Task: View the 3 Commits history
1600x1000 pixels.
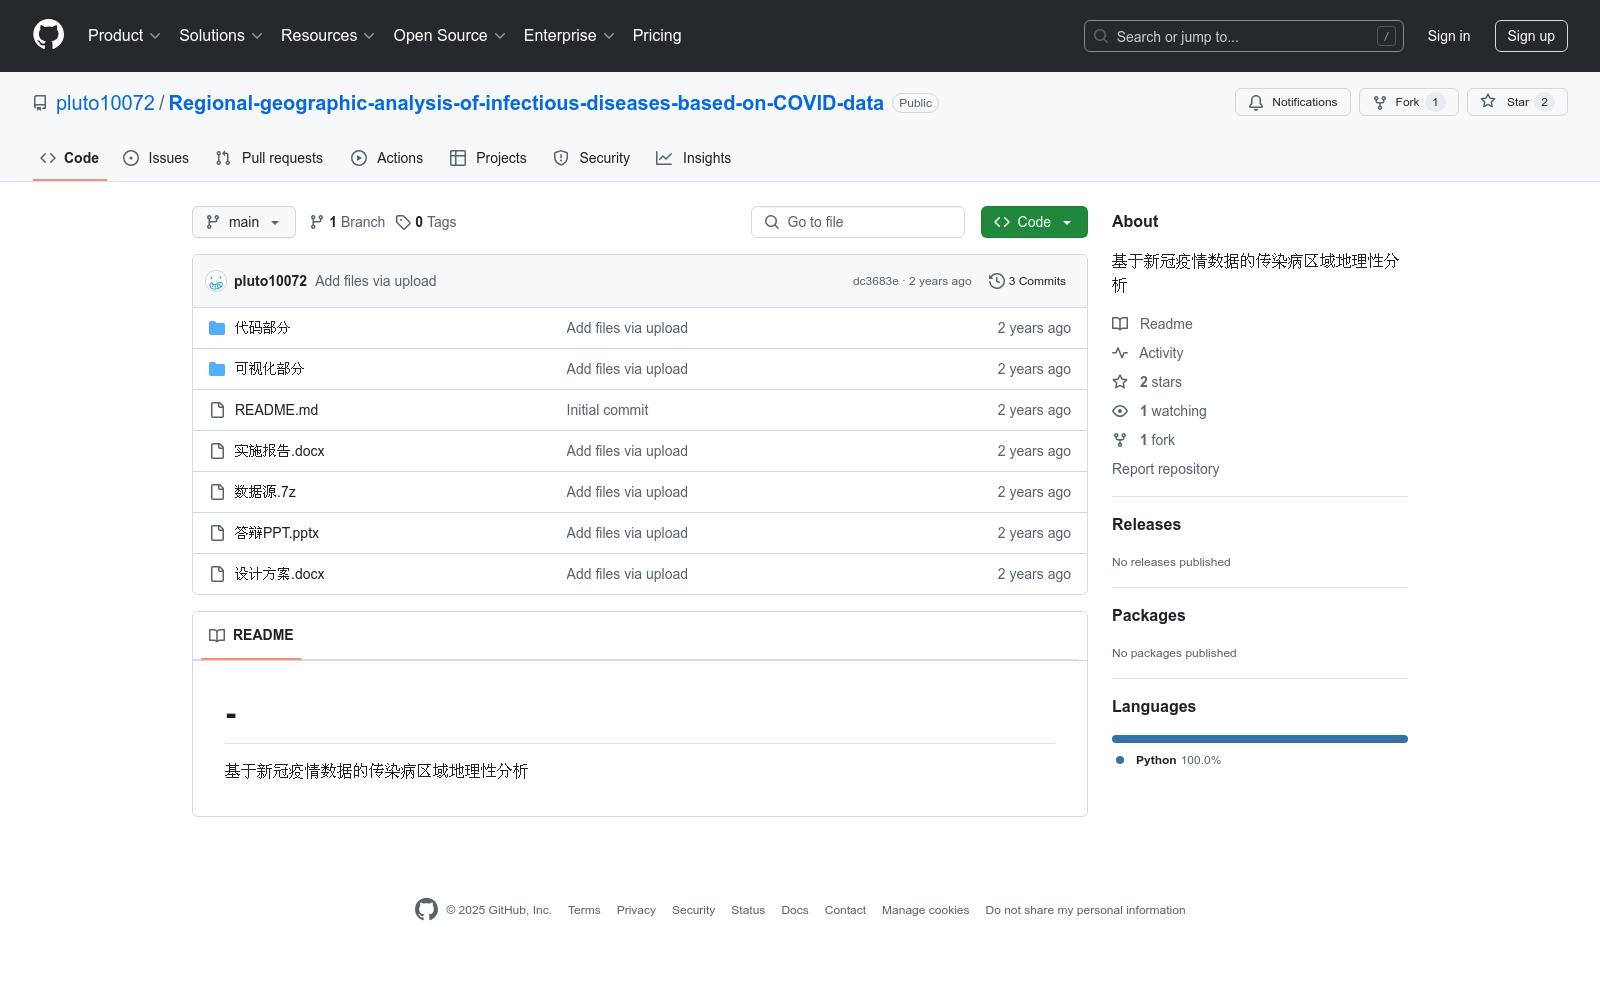Action: point(1027,281)
